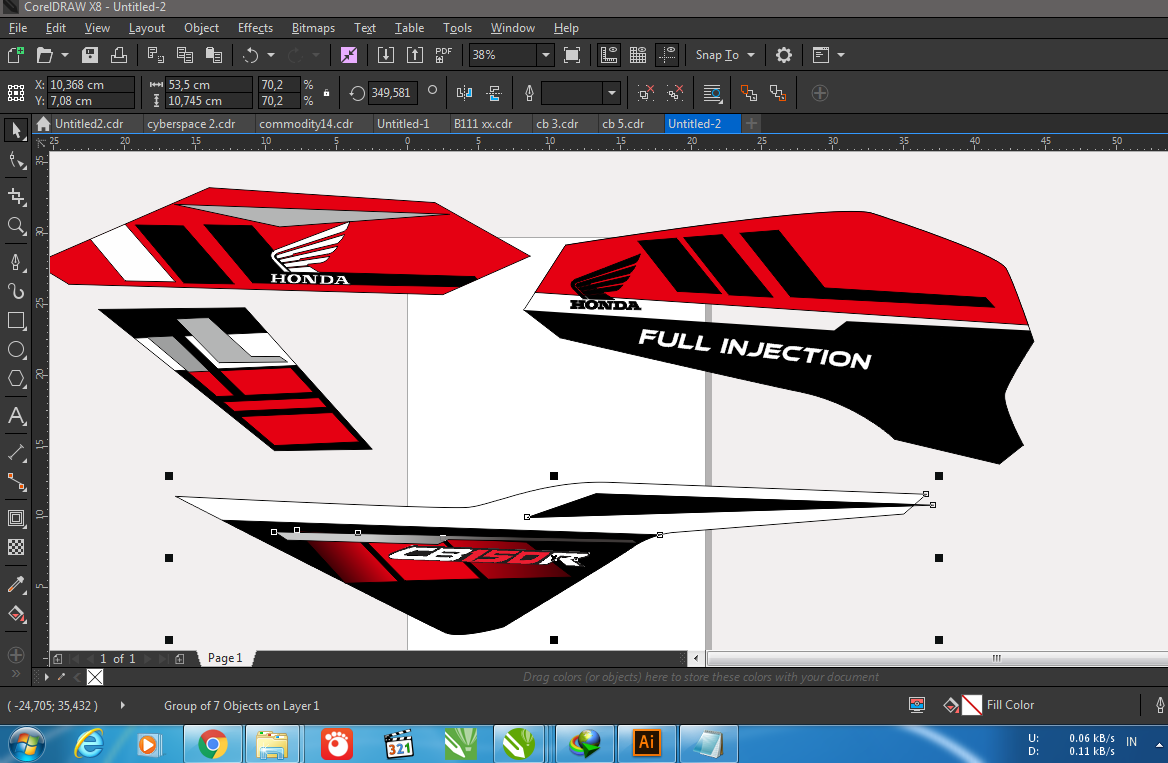Click the Export icon
This screenshot has width=1168, height=763.
[414, 55]
